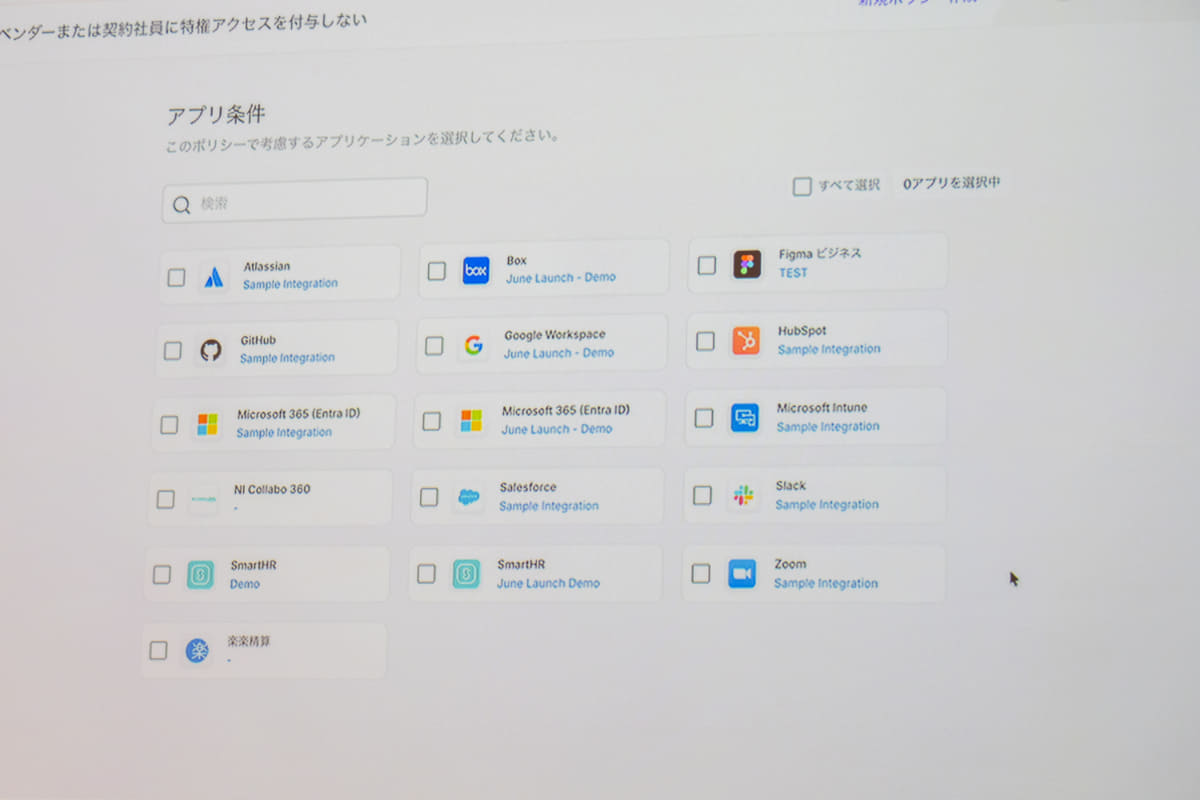The width and height of the screenshot is (1200, 800).
Task: Click the 楽楽精算 app name
Action: coord(249,641)
